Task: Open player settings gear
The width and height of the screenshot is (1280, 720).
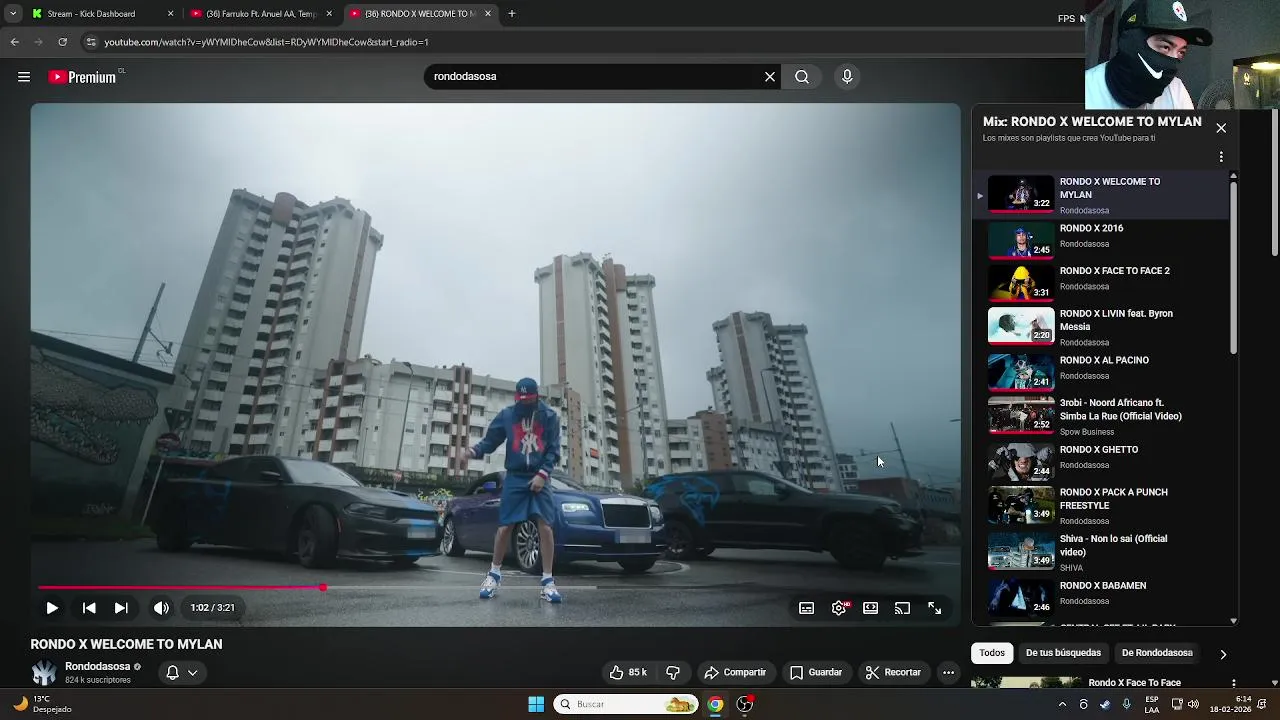Action: [839, 608]
